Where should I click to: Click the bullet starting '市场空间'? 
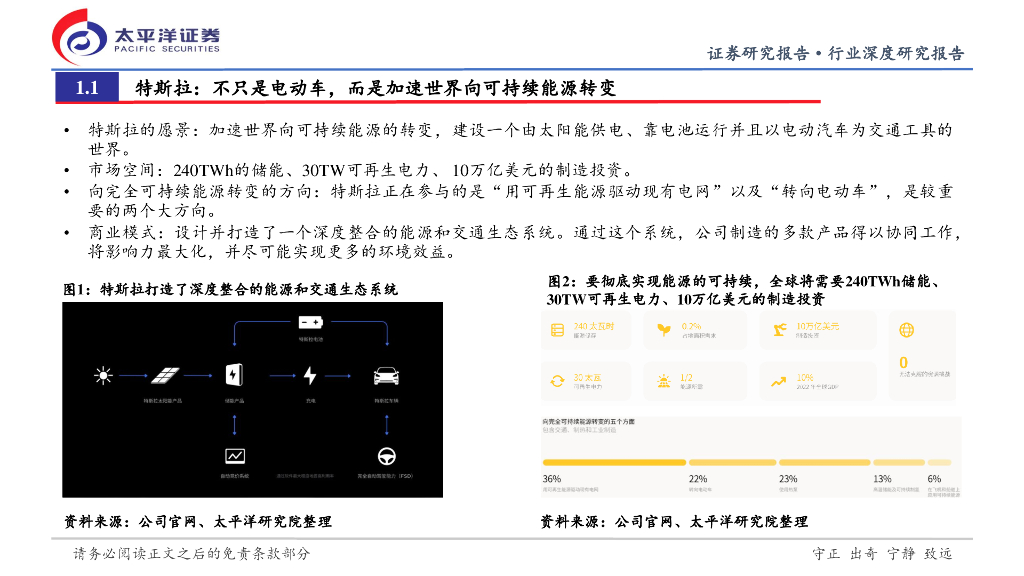[x=362, y=170]
